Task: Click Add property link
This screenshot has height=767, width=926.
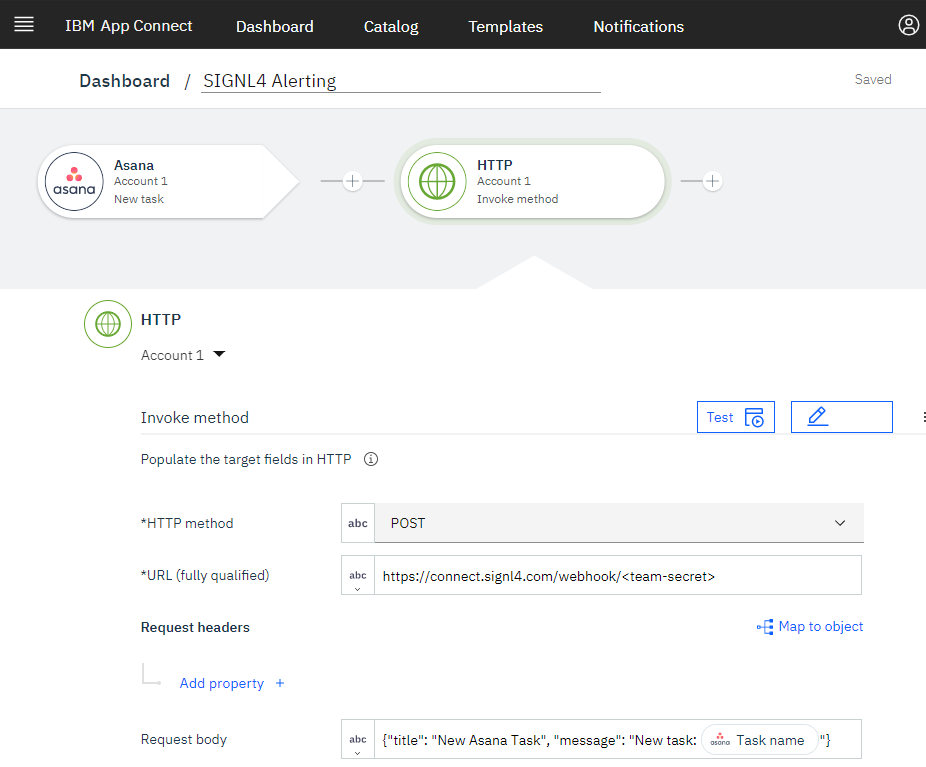Action: [x=221, y=683]
